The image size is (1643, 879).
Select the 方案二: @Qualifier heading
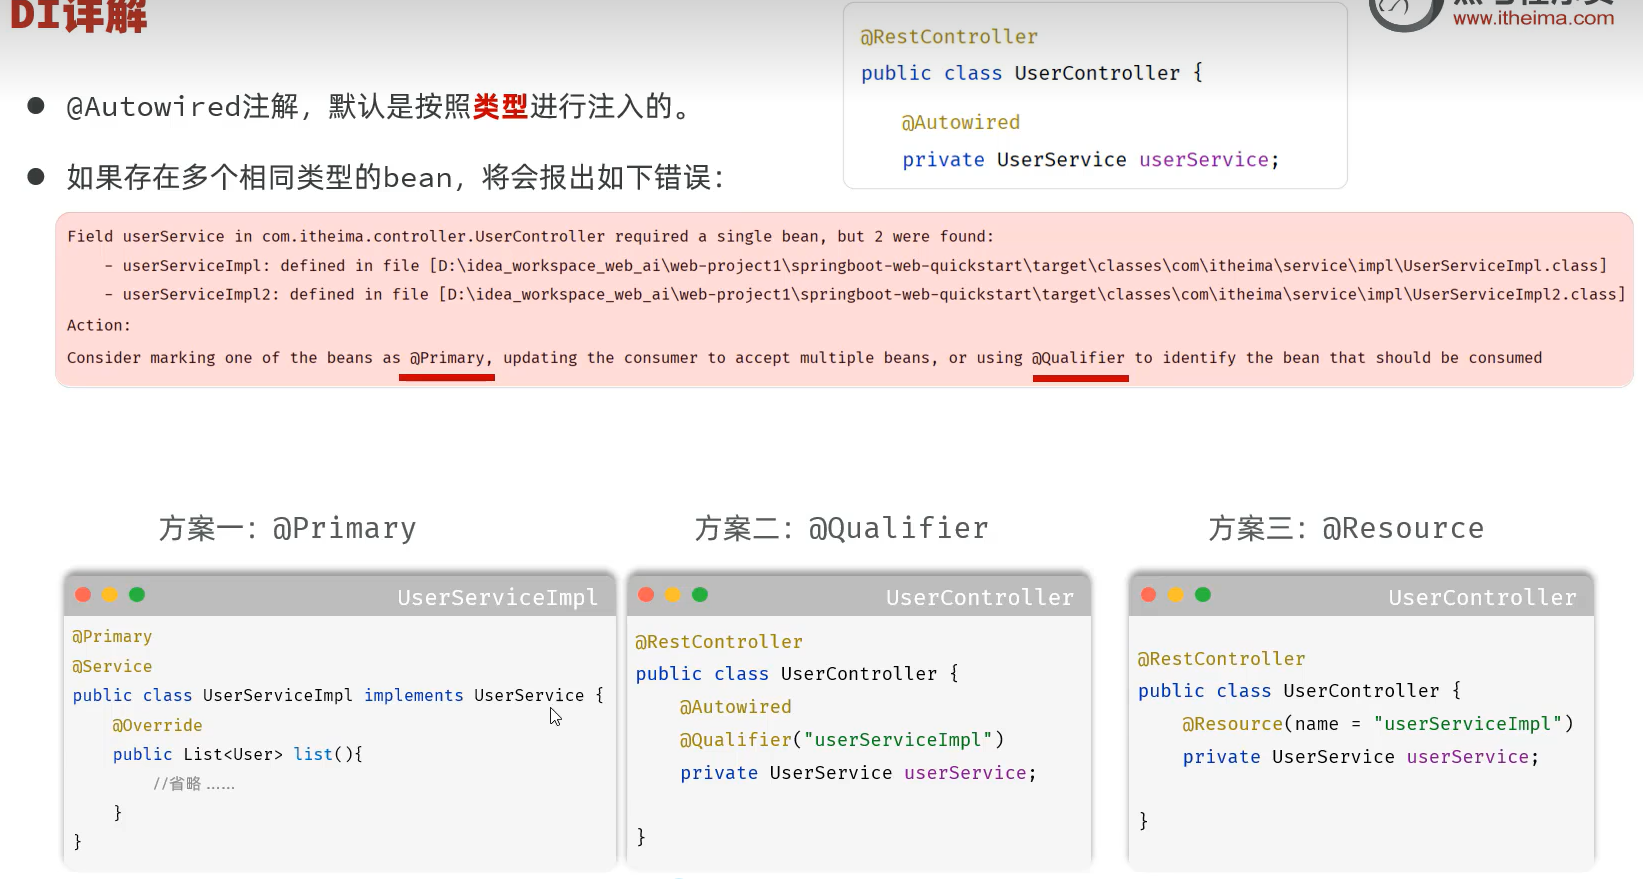coord(841,528)
